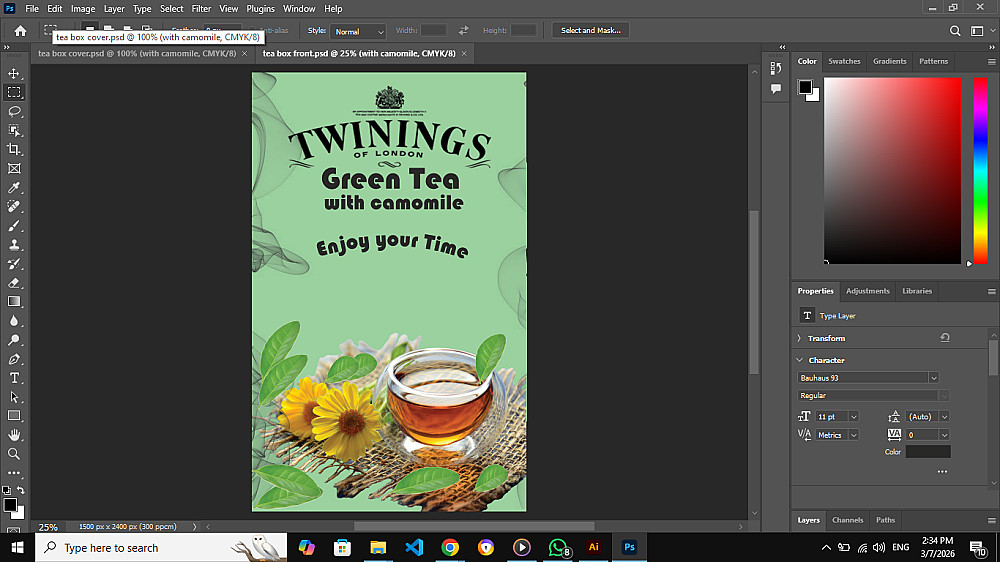Click the Home icon in options bar

[x=20, y=31]
